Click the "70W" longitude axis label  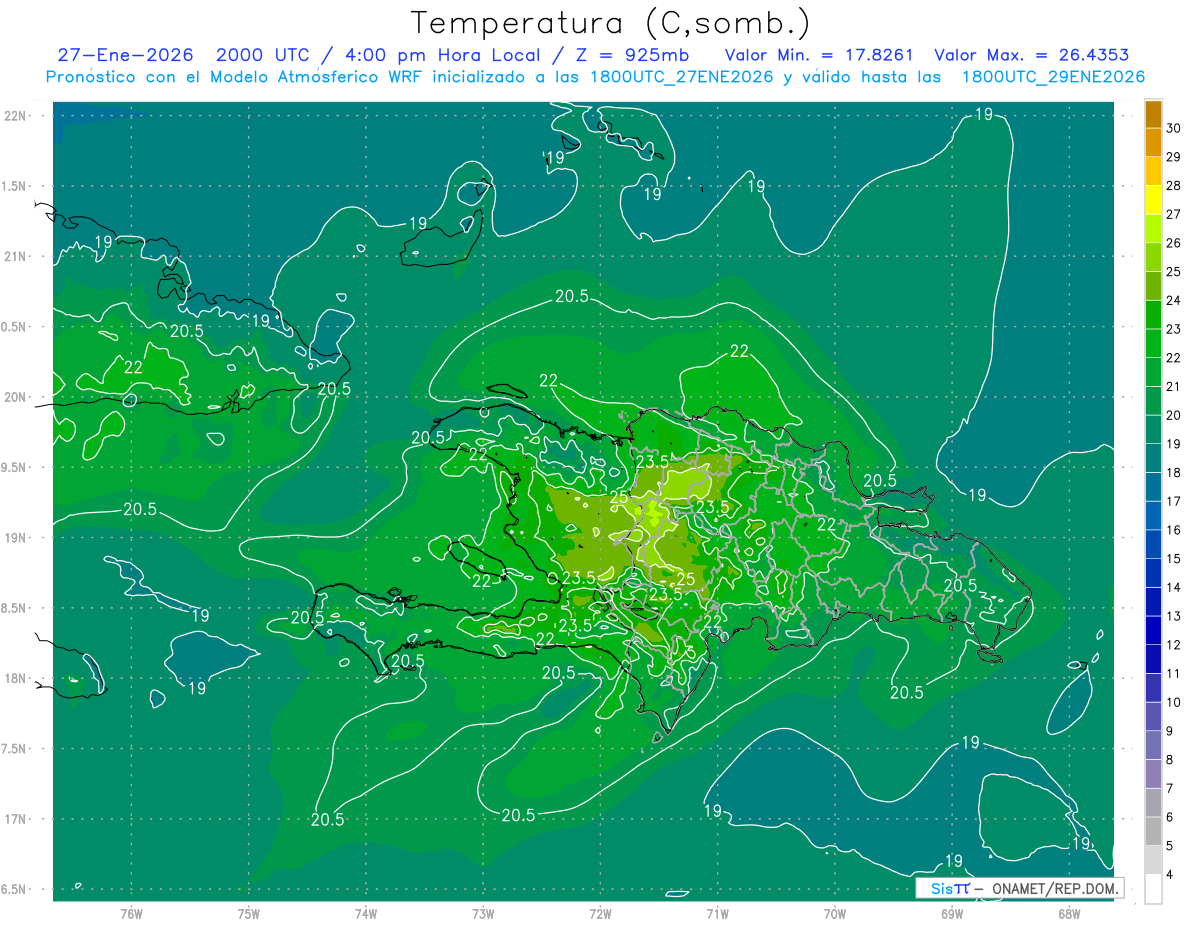[x=835, y=913]
